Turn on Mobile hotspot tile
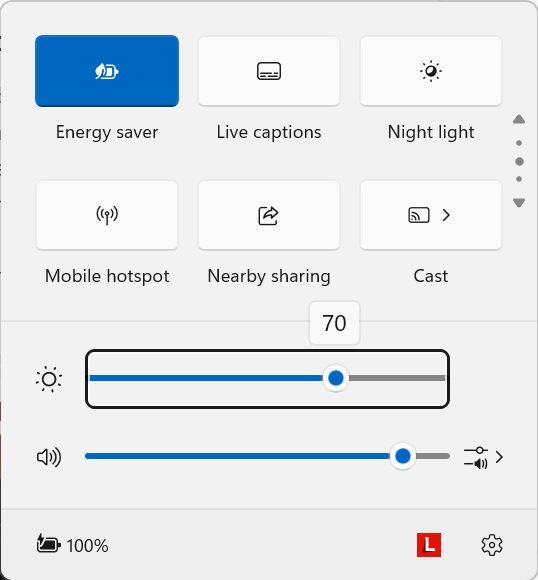This screenshot has width=538, height=580. (107, 215)
